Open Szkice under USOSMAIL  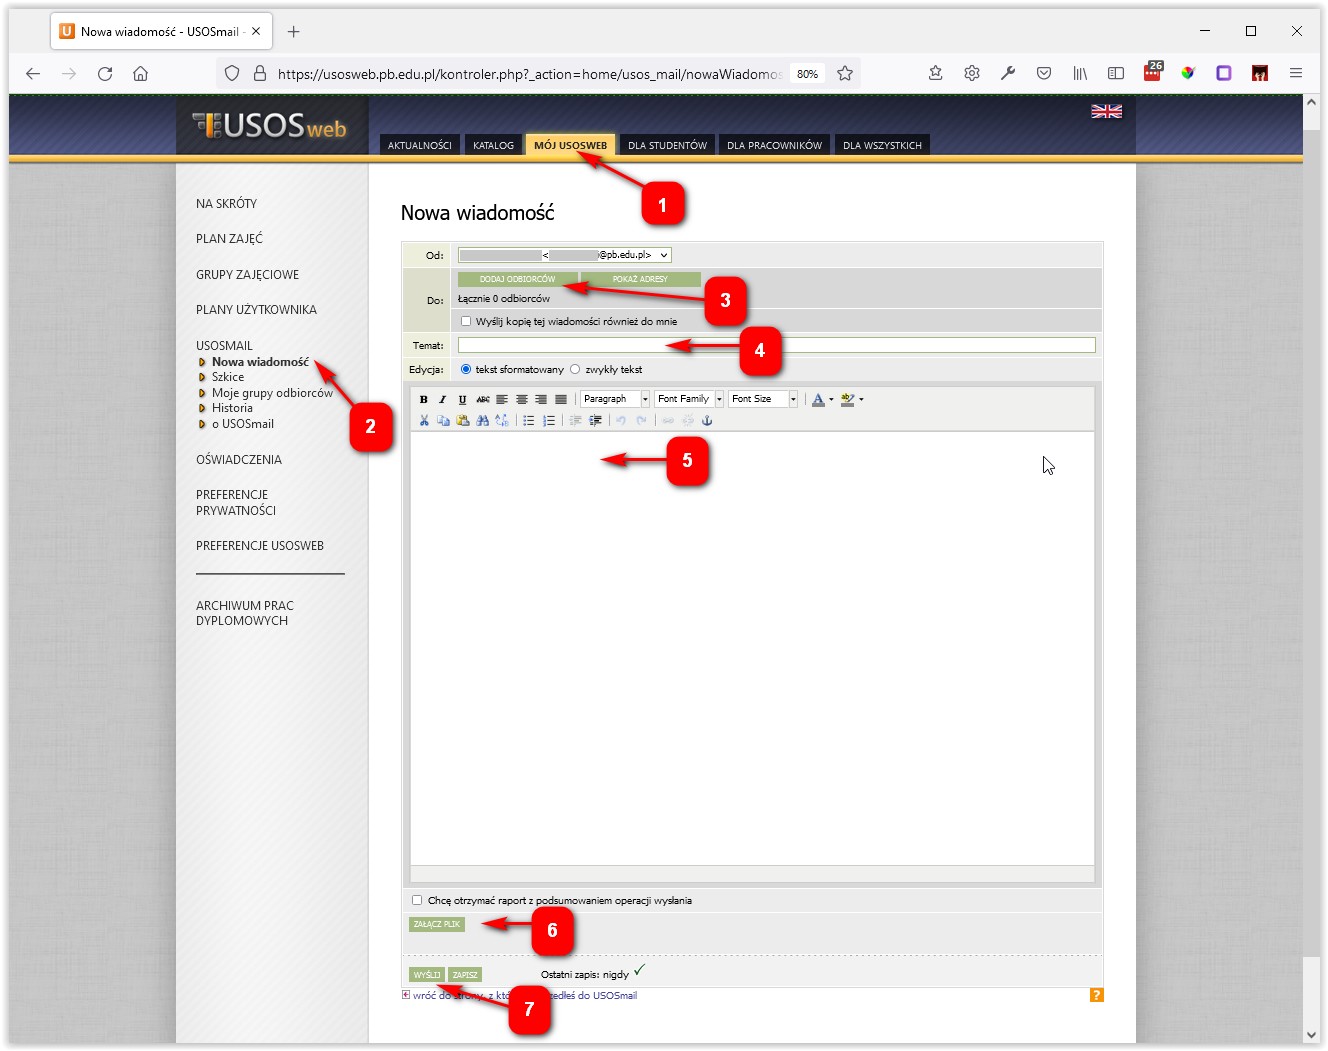(228, 377)
